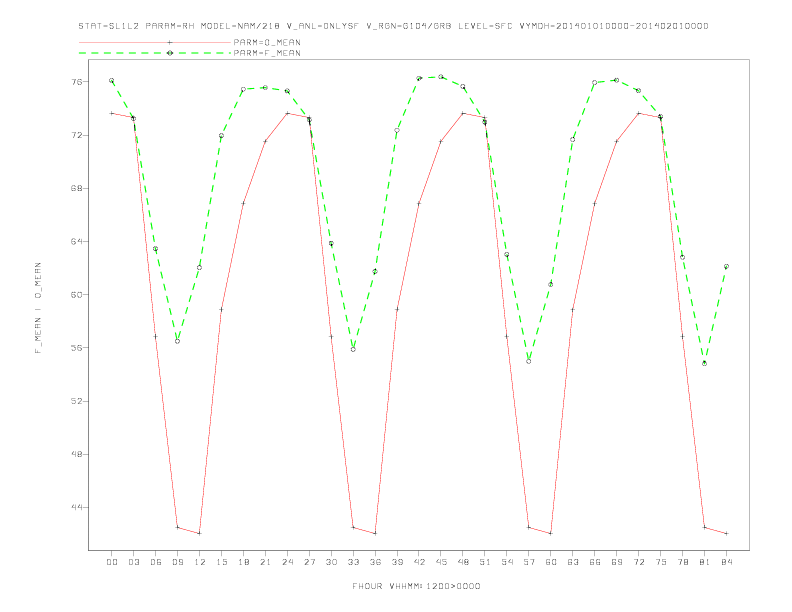The height and width of the screenshot is (612, 792).
Task: Click the vertical y-axis title F_MEAN | O_MEAN
Action: pos(38,308)
